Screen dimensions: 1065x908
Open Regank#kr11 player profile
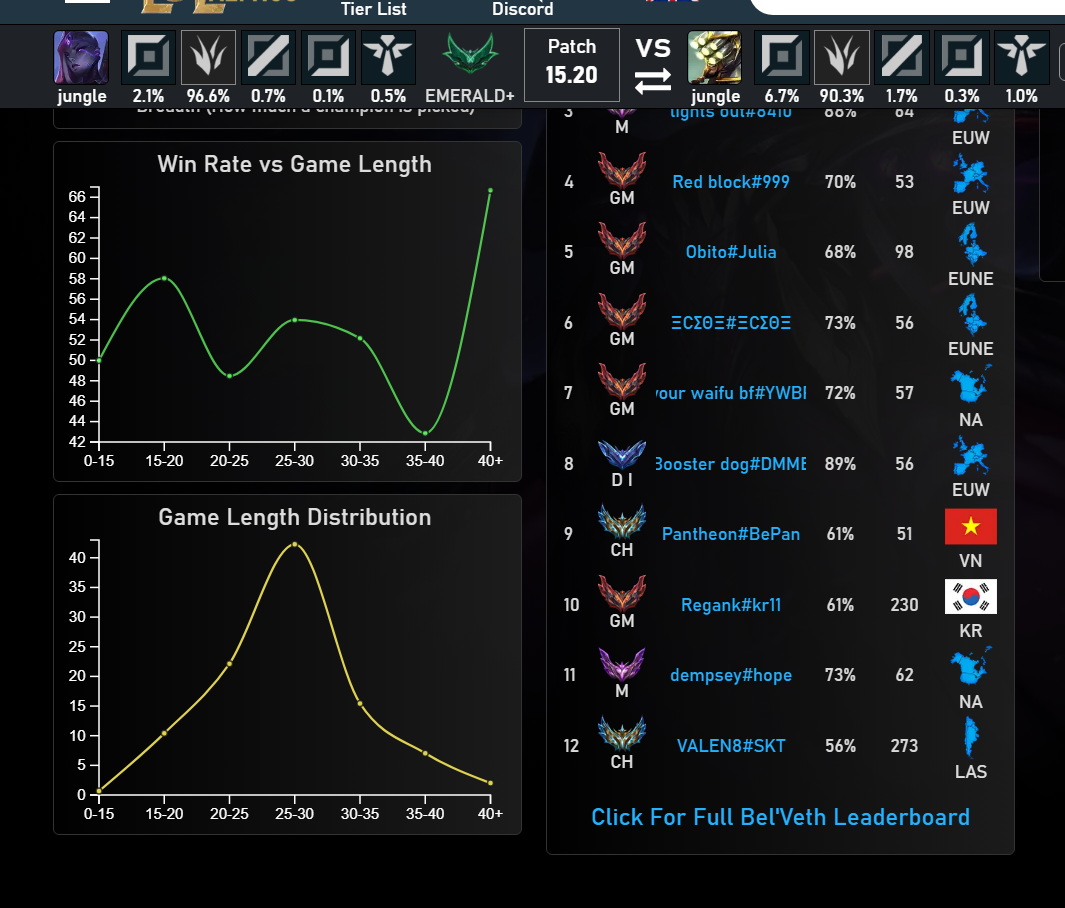tap(731, 604)
